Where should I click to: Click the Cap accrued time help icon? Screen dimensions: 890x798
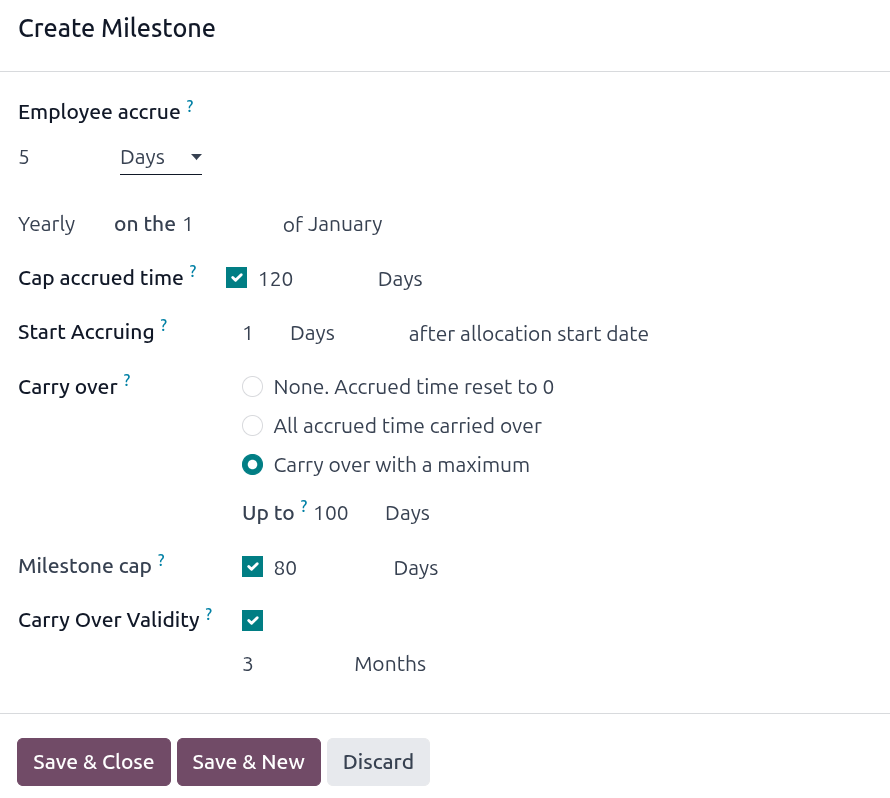(192, 269)
